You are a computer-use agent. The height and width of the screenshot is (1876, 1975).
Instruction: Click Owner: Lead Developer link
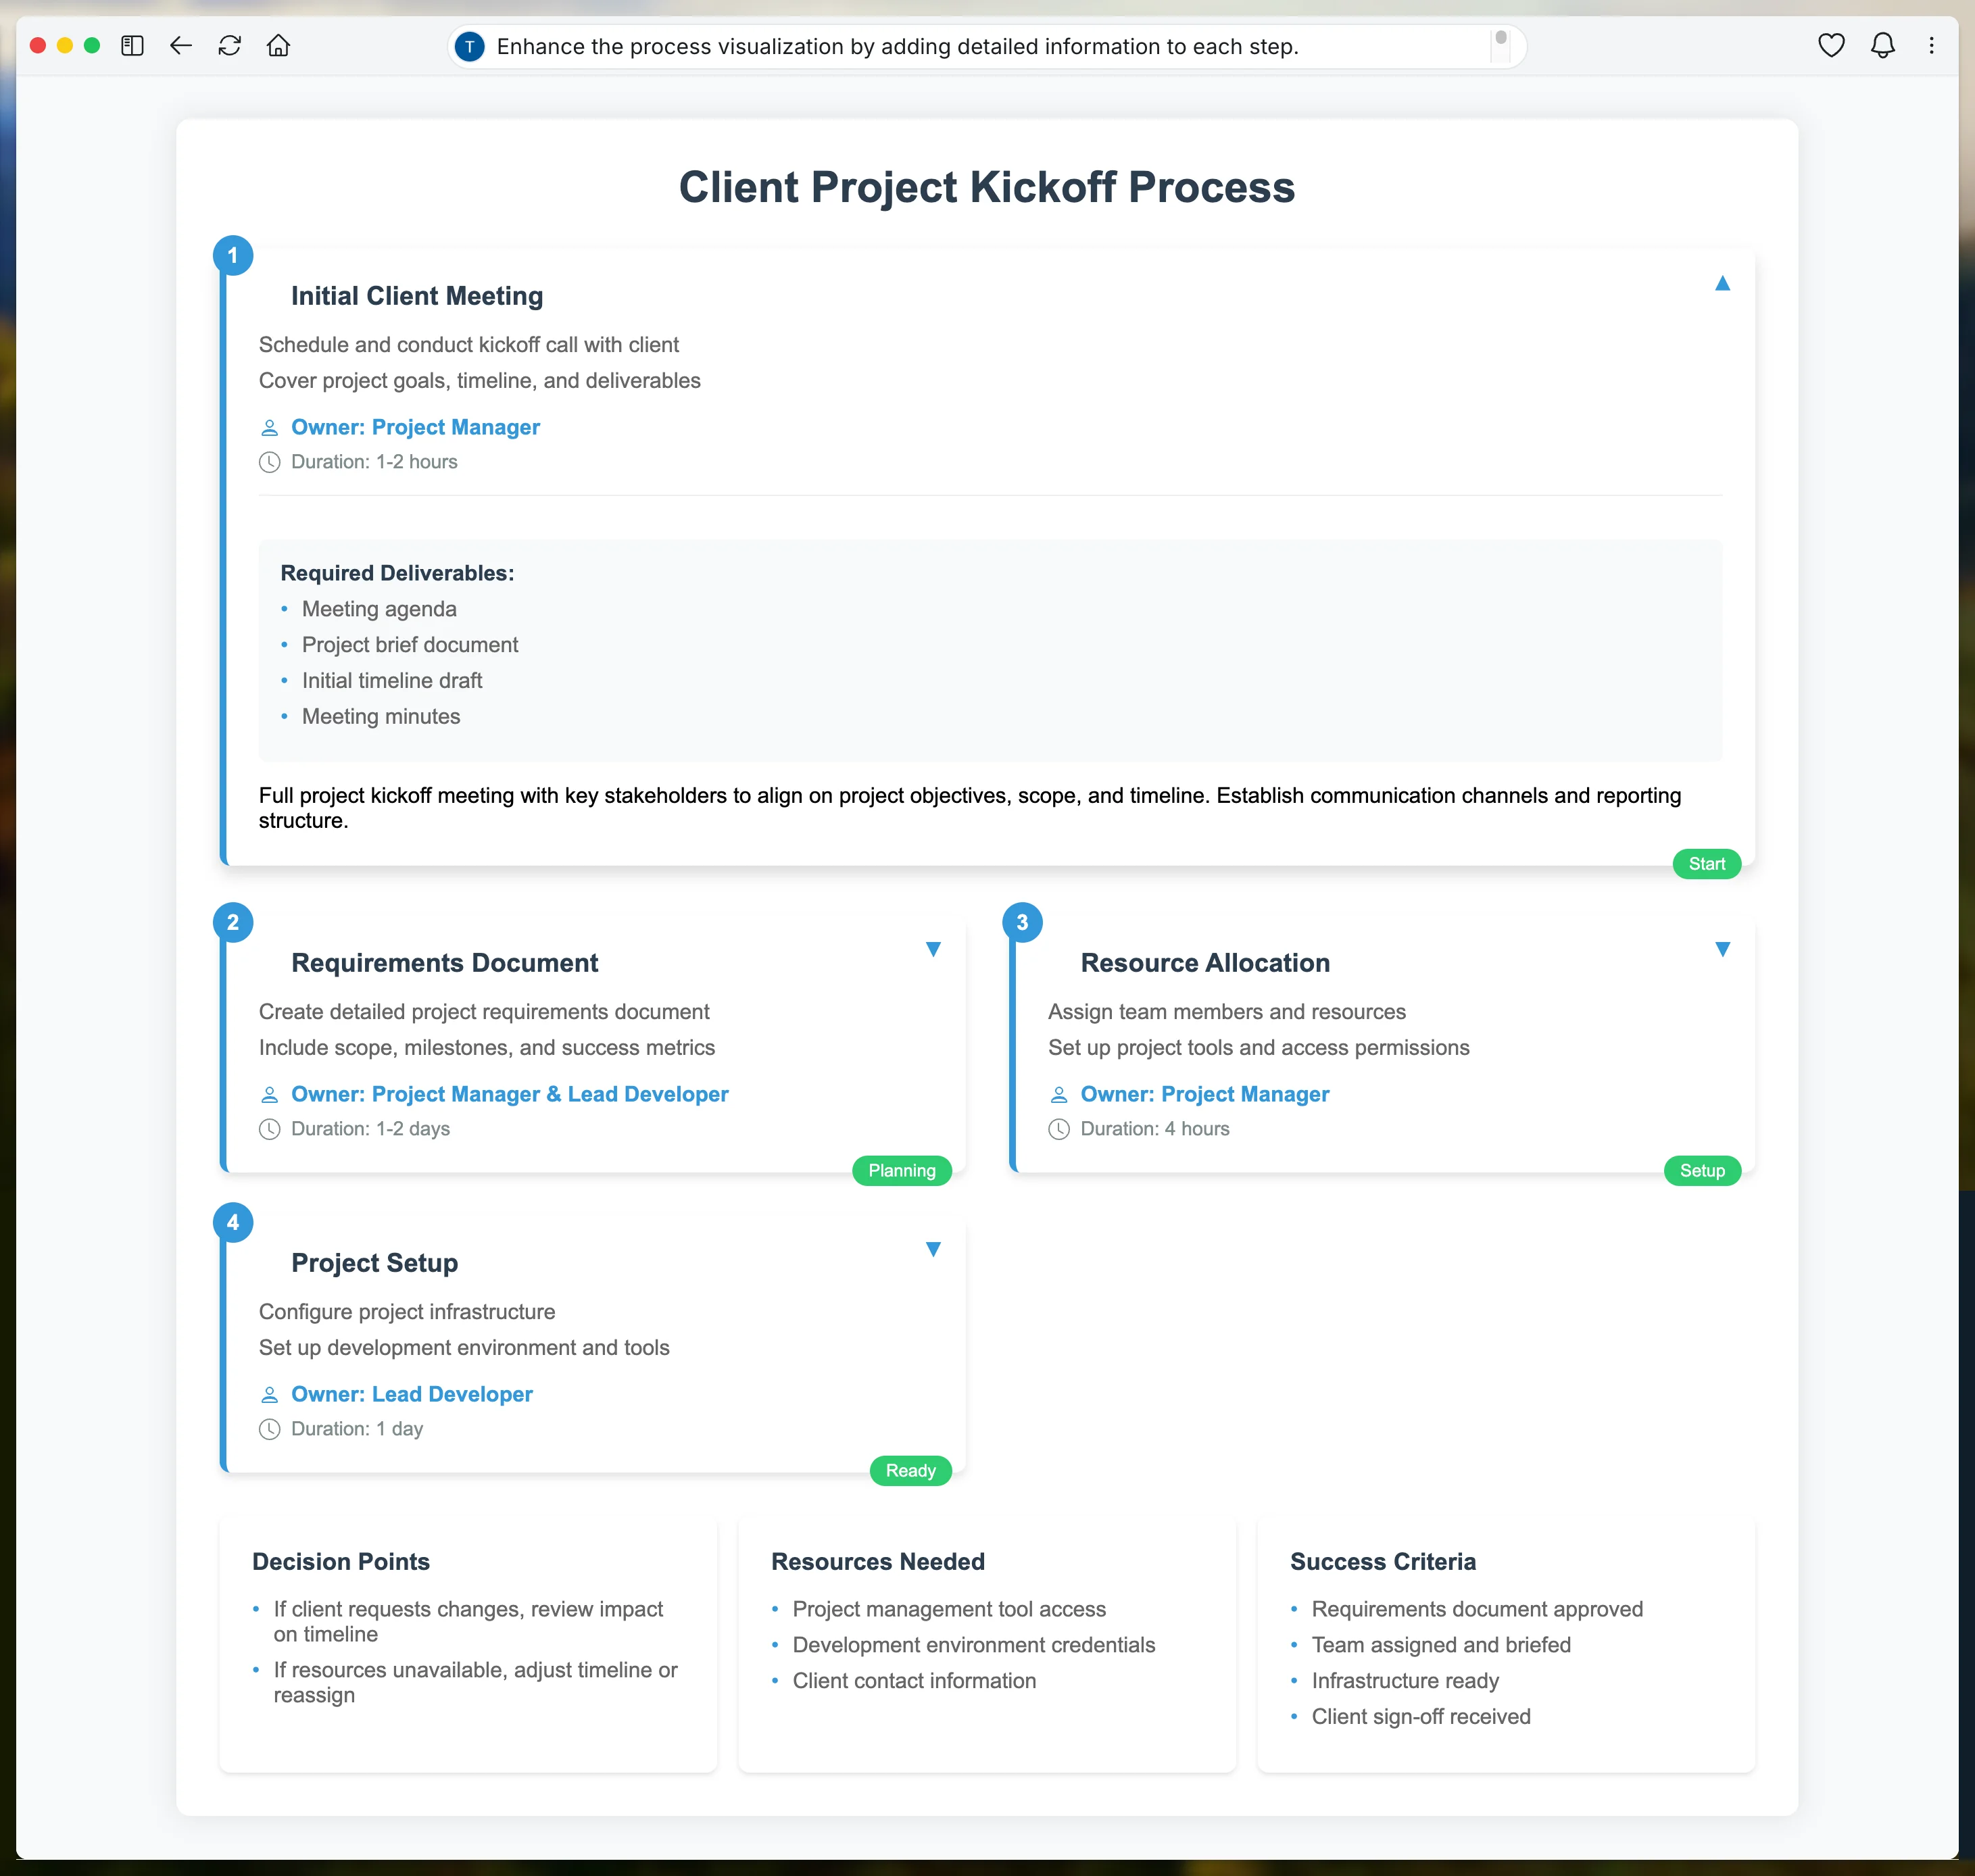(x=411, y=1394)
